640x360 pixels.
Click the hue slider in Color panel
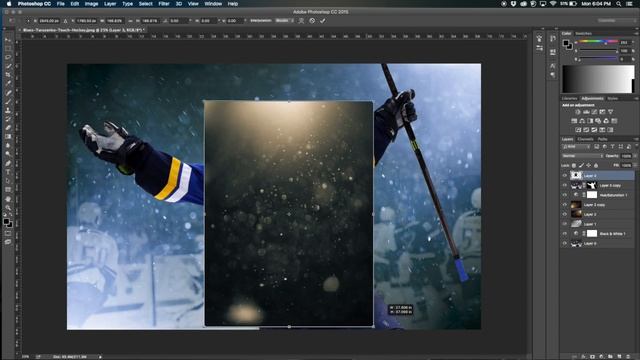pos(598,42)
